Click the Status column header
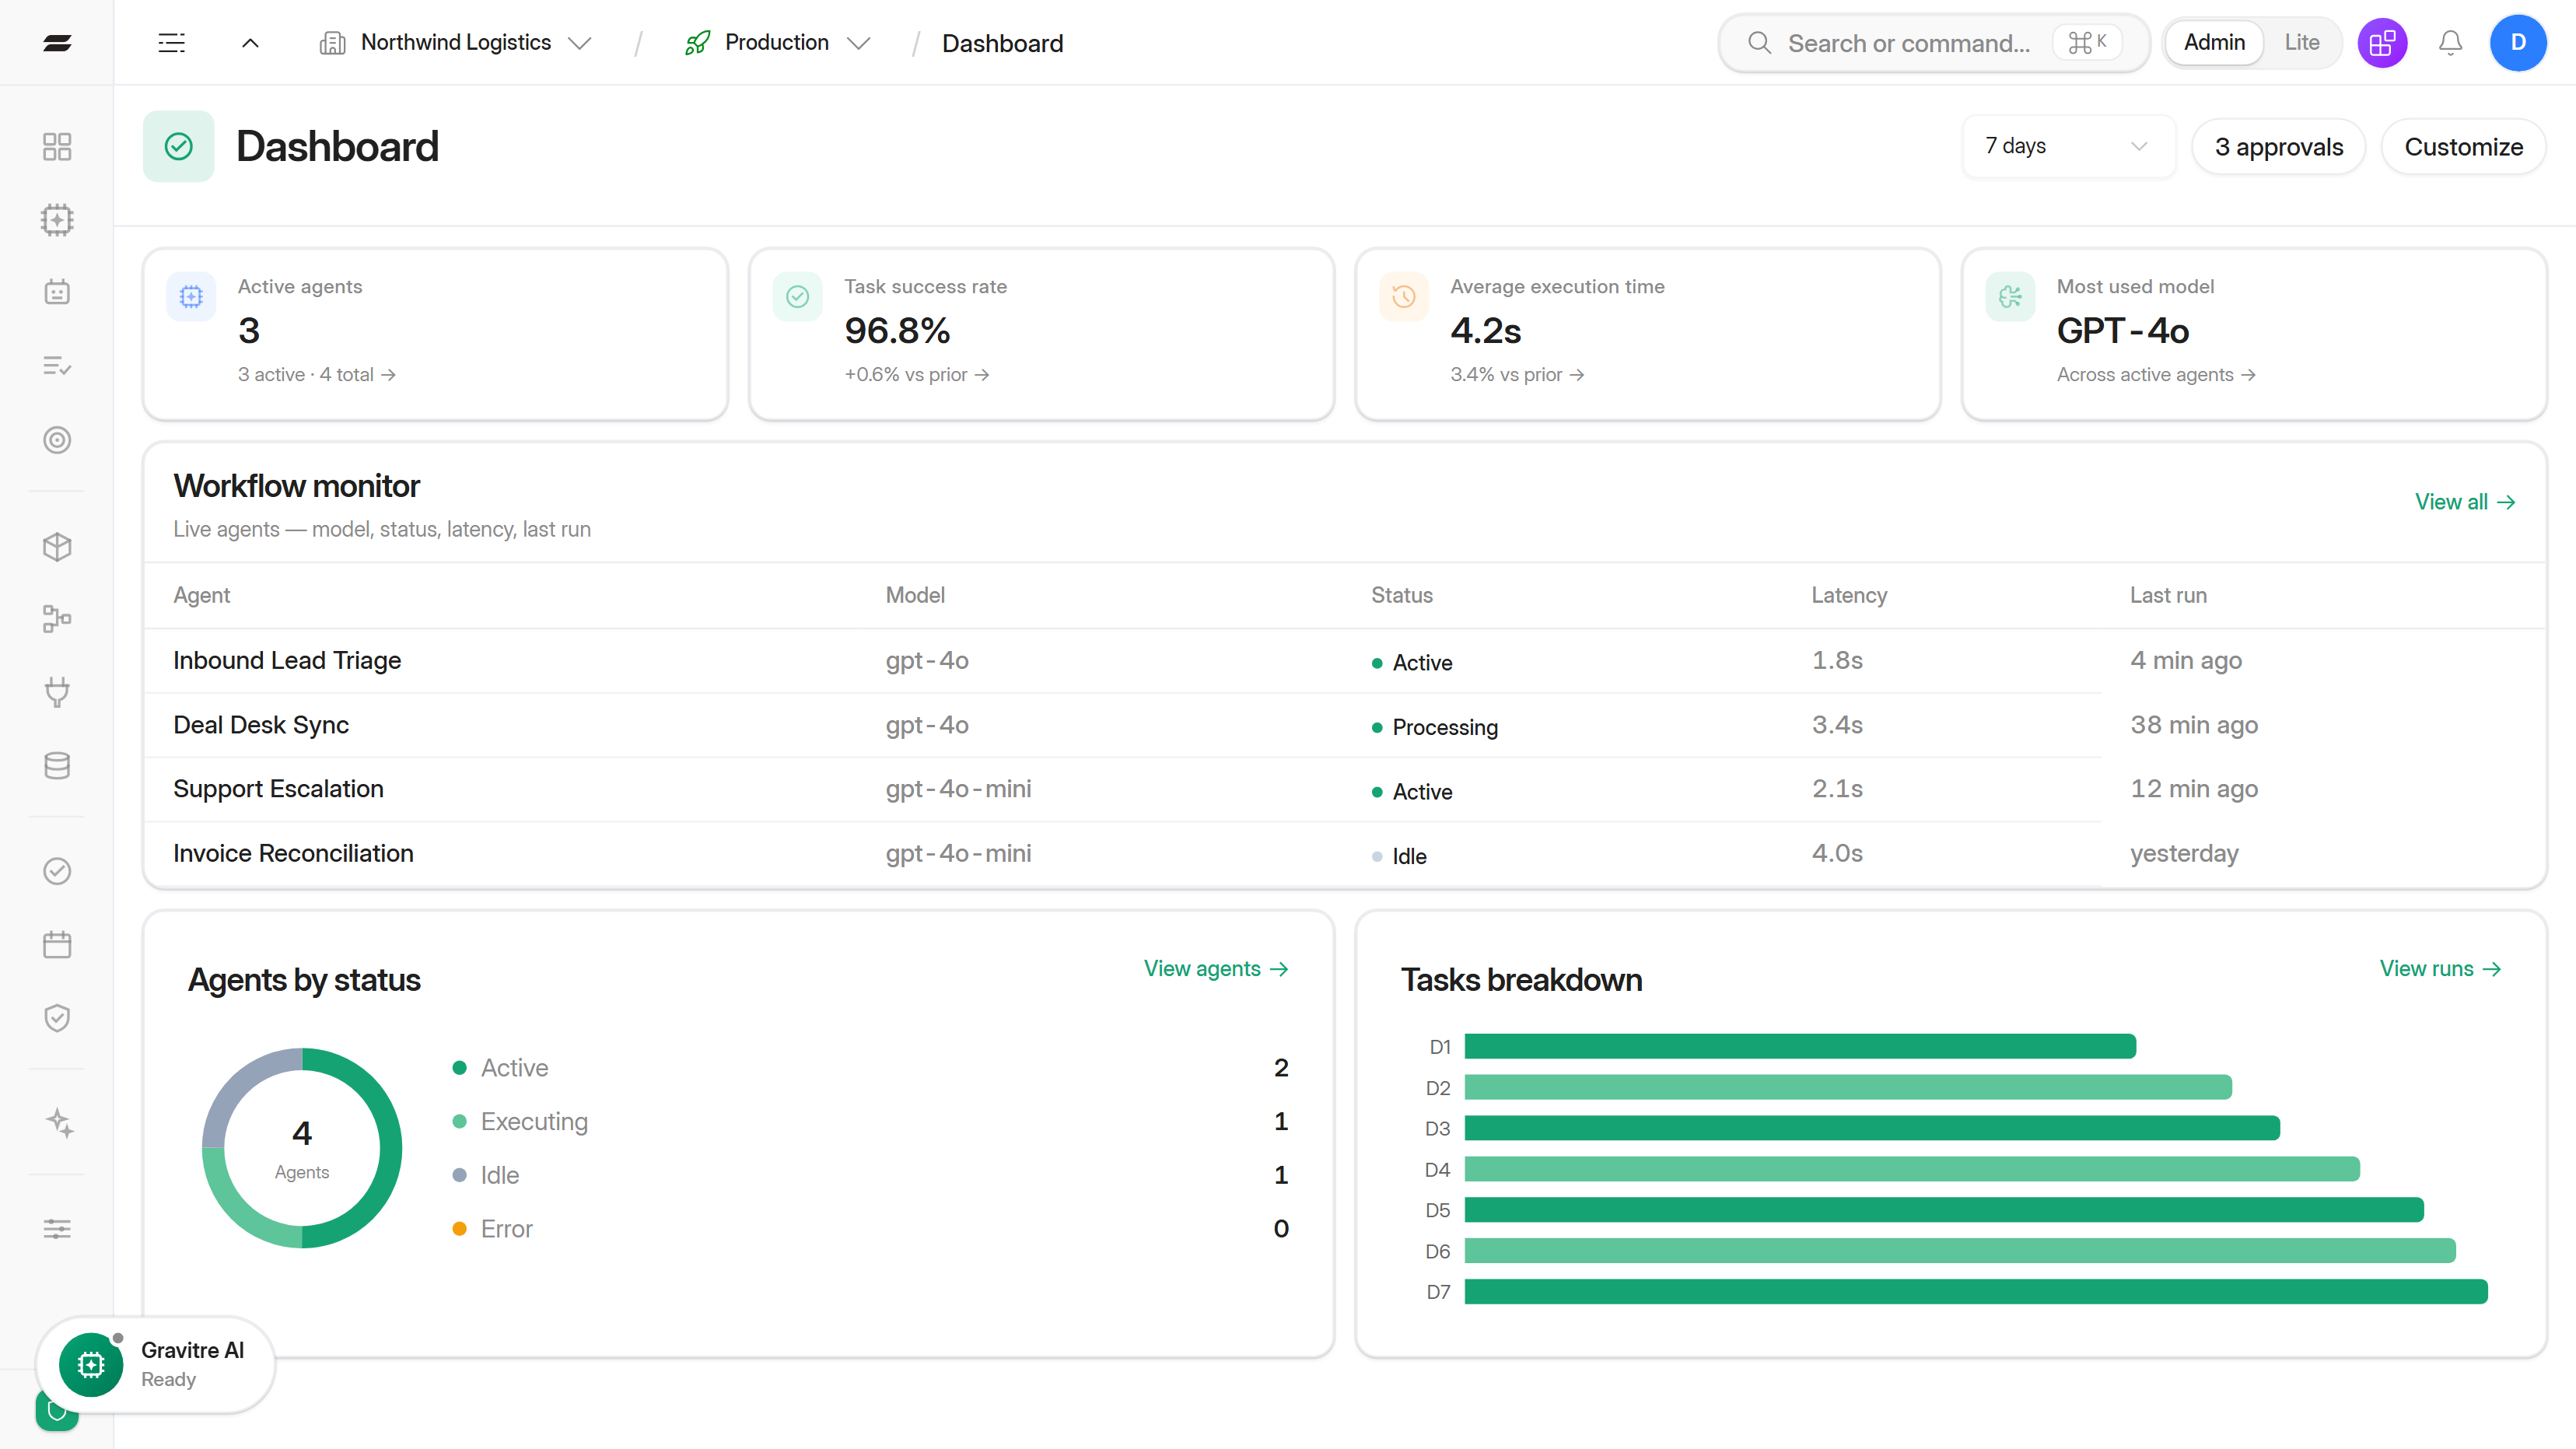This screenshot has width=2576, height=1449. tap(1401, 595)
